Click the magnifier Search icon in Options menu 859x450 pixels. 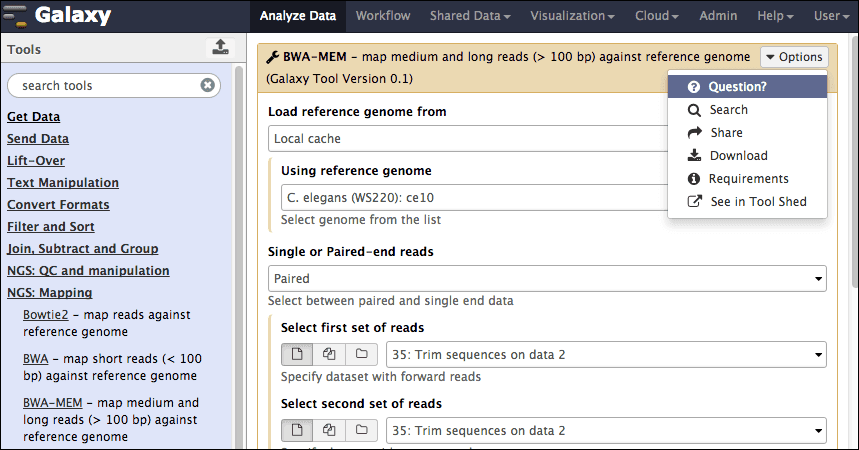[694, 110]
